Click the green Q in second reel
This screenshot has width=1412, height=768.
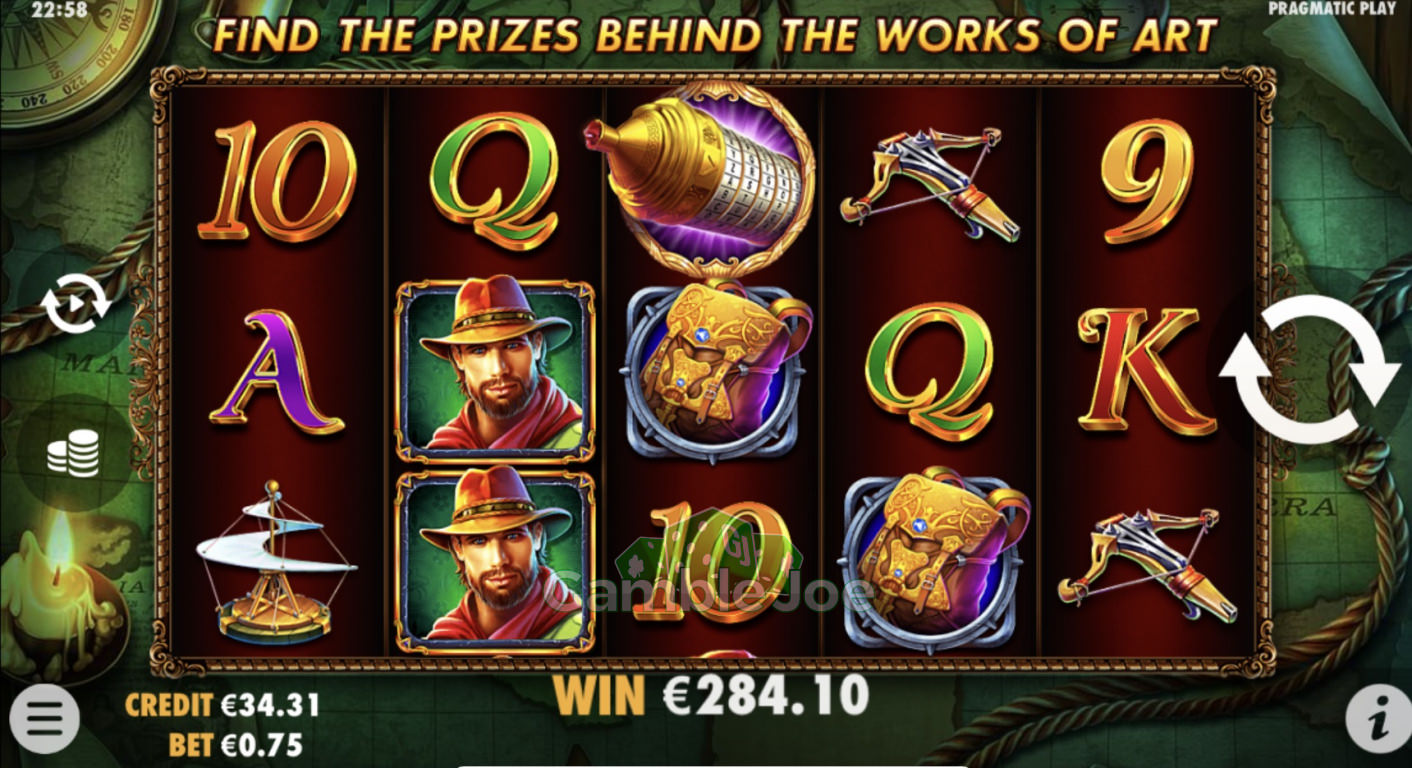pyautogui.click(x=495, y=181)
